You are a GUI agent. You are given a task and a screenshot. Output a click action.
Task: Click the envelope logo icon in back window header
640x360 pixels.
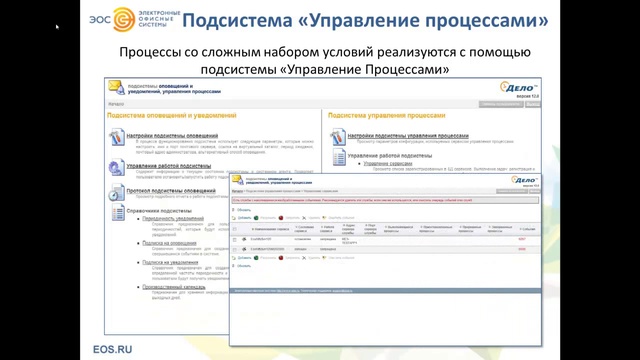(116, 88)
